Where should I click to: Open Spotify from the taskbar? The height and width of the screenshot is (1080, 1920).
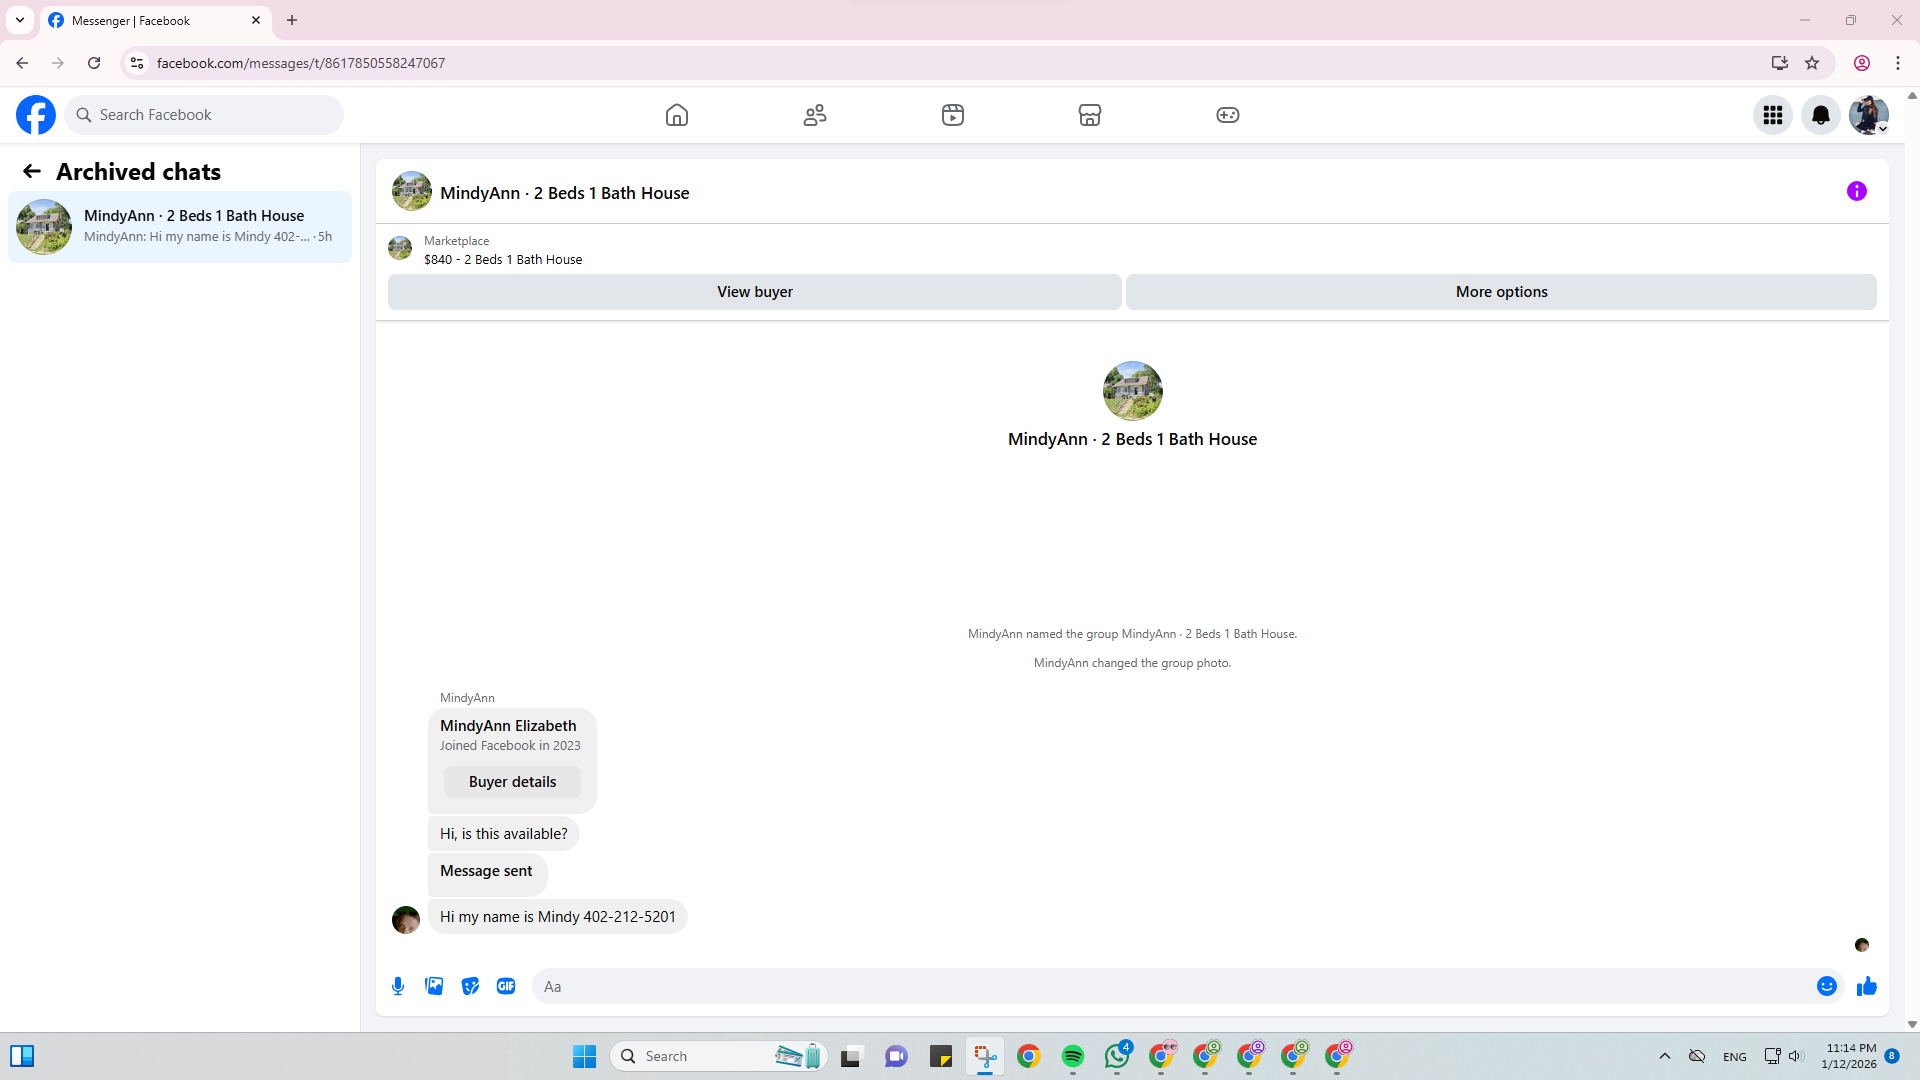(1072, 1056)
